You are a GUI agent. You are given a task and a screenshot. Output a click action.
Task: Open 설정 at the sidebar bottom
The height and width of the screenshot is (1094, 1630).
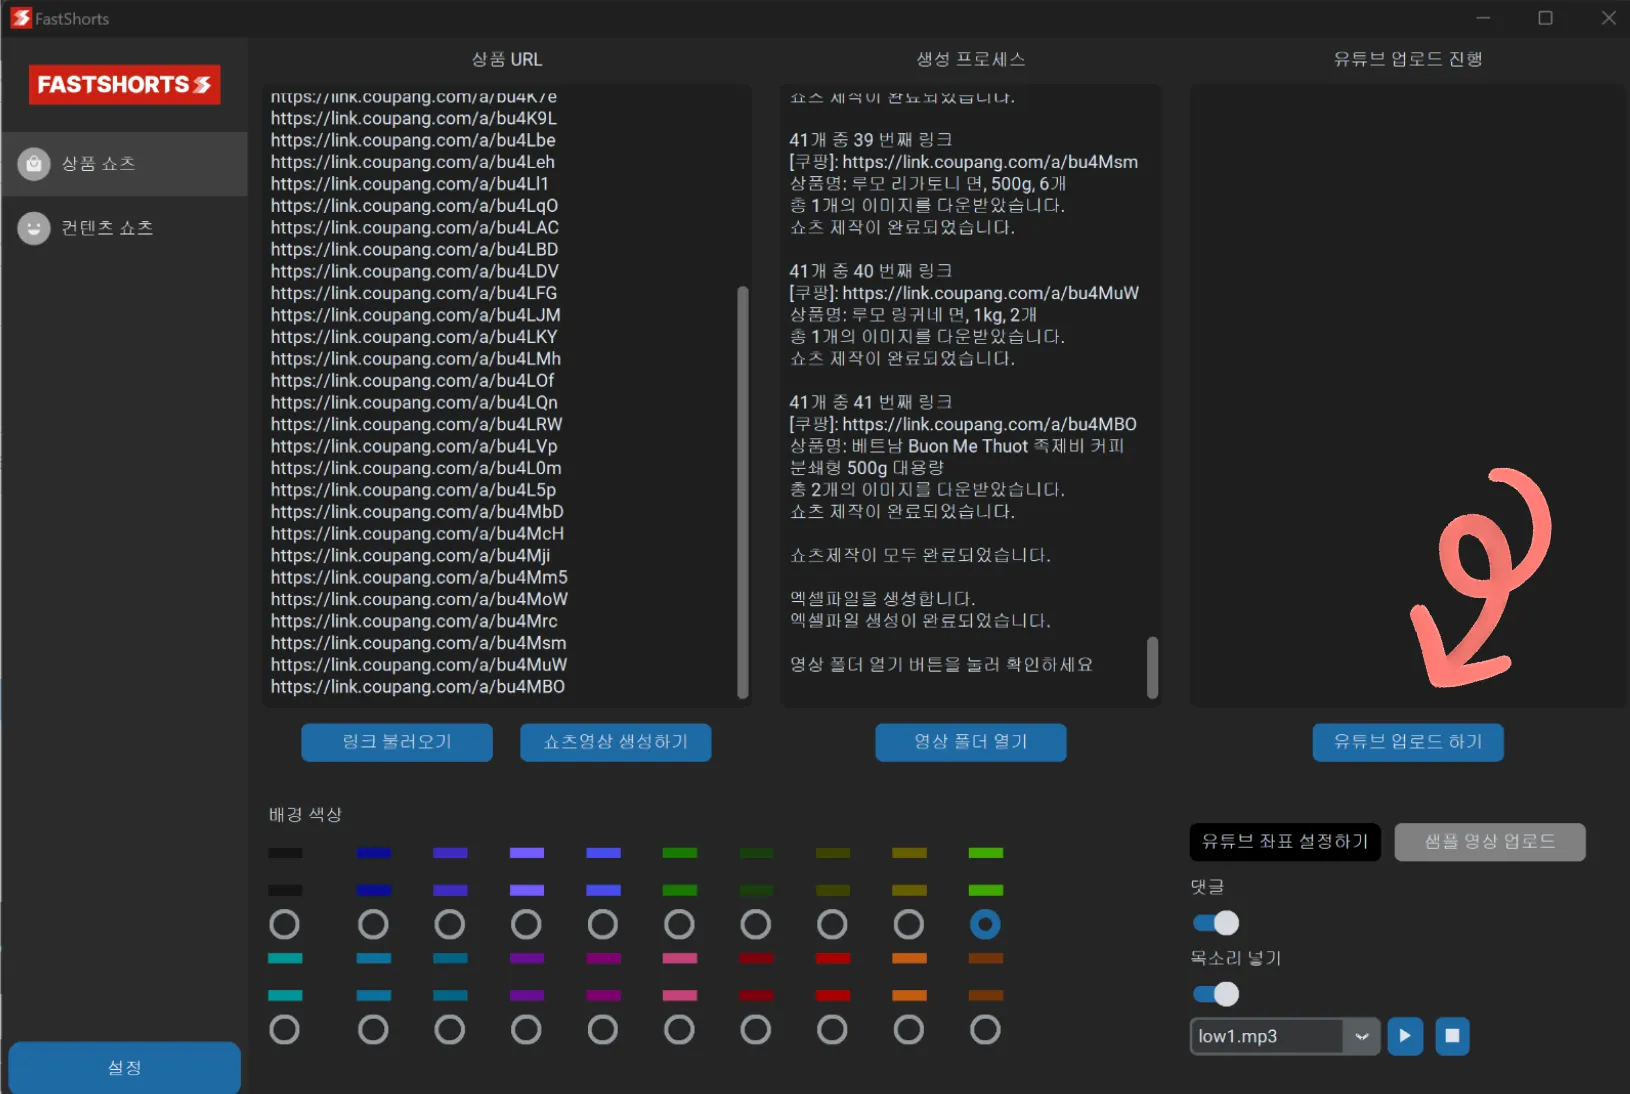(125, 1067)
